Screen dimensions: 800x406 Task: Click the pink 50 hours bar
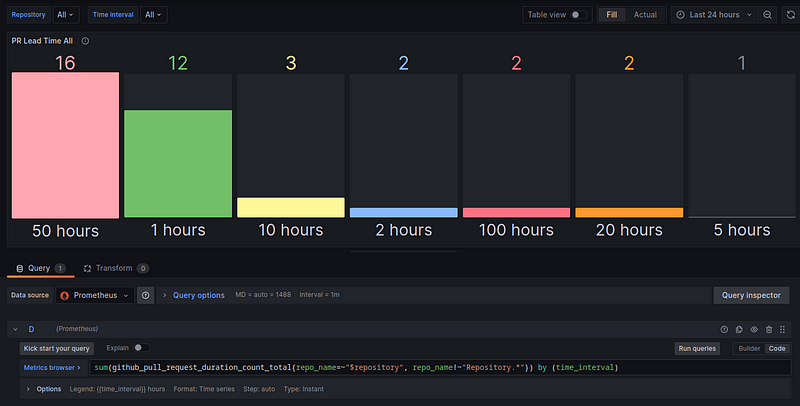(x=65, y=145)
